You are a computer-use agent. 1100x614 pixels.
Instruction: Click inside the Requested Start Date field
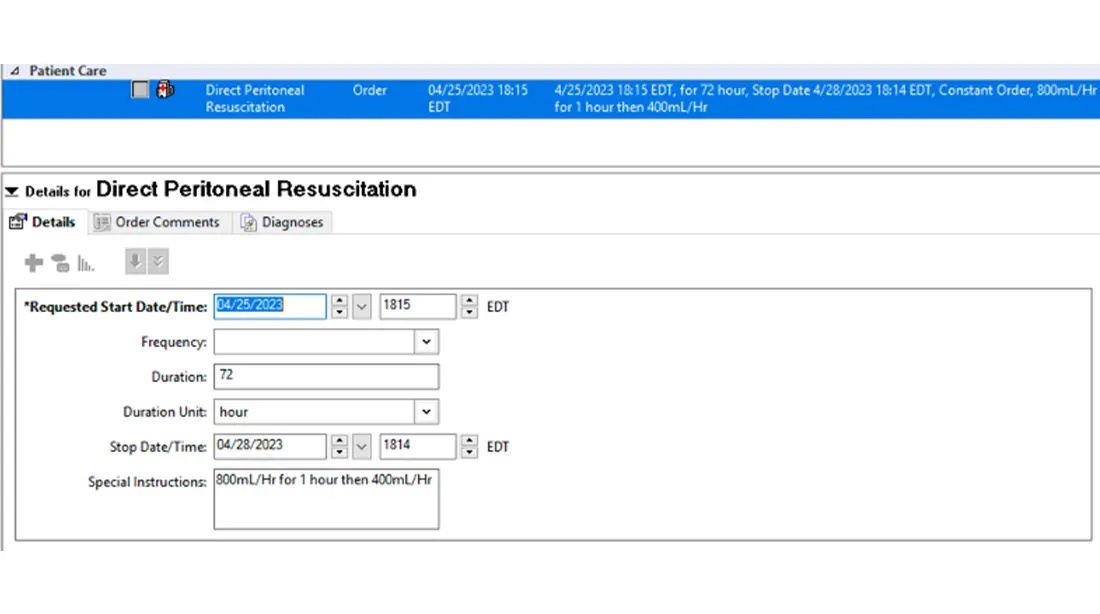tap(270, 306)
